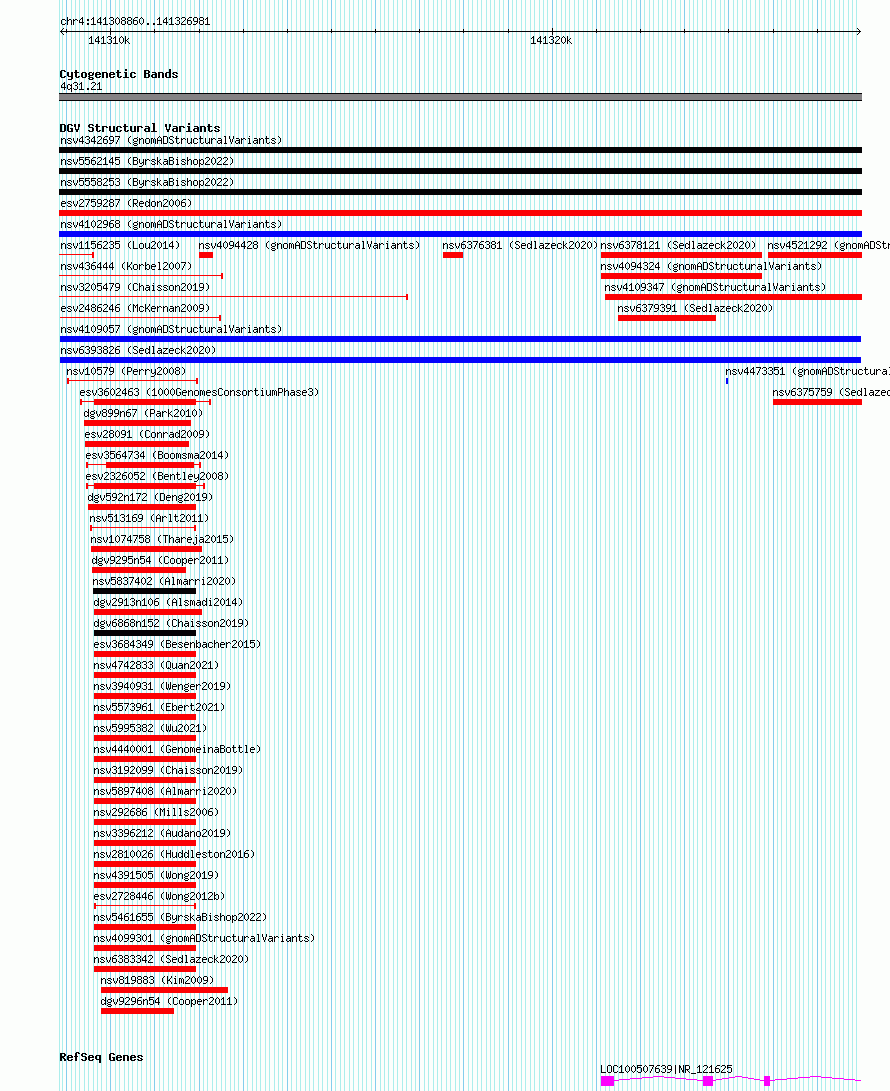Click the nsv819883 Kim2009 label

[x=157, y=980]
